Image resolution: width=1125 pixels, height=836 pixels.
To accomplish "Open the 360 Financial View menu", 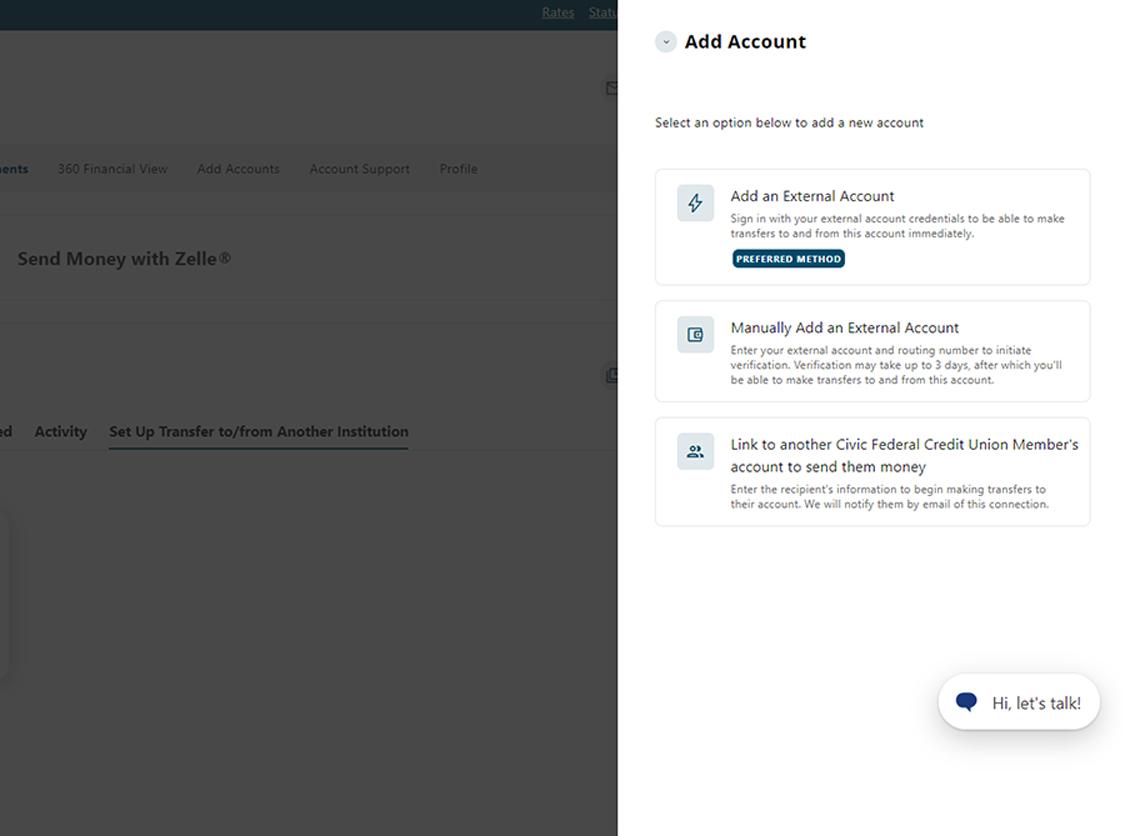I will tap(112, 169).
